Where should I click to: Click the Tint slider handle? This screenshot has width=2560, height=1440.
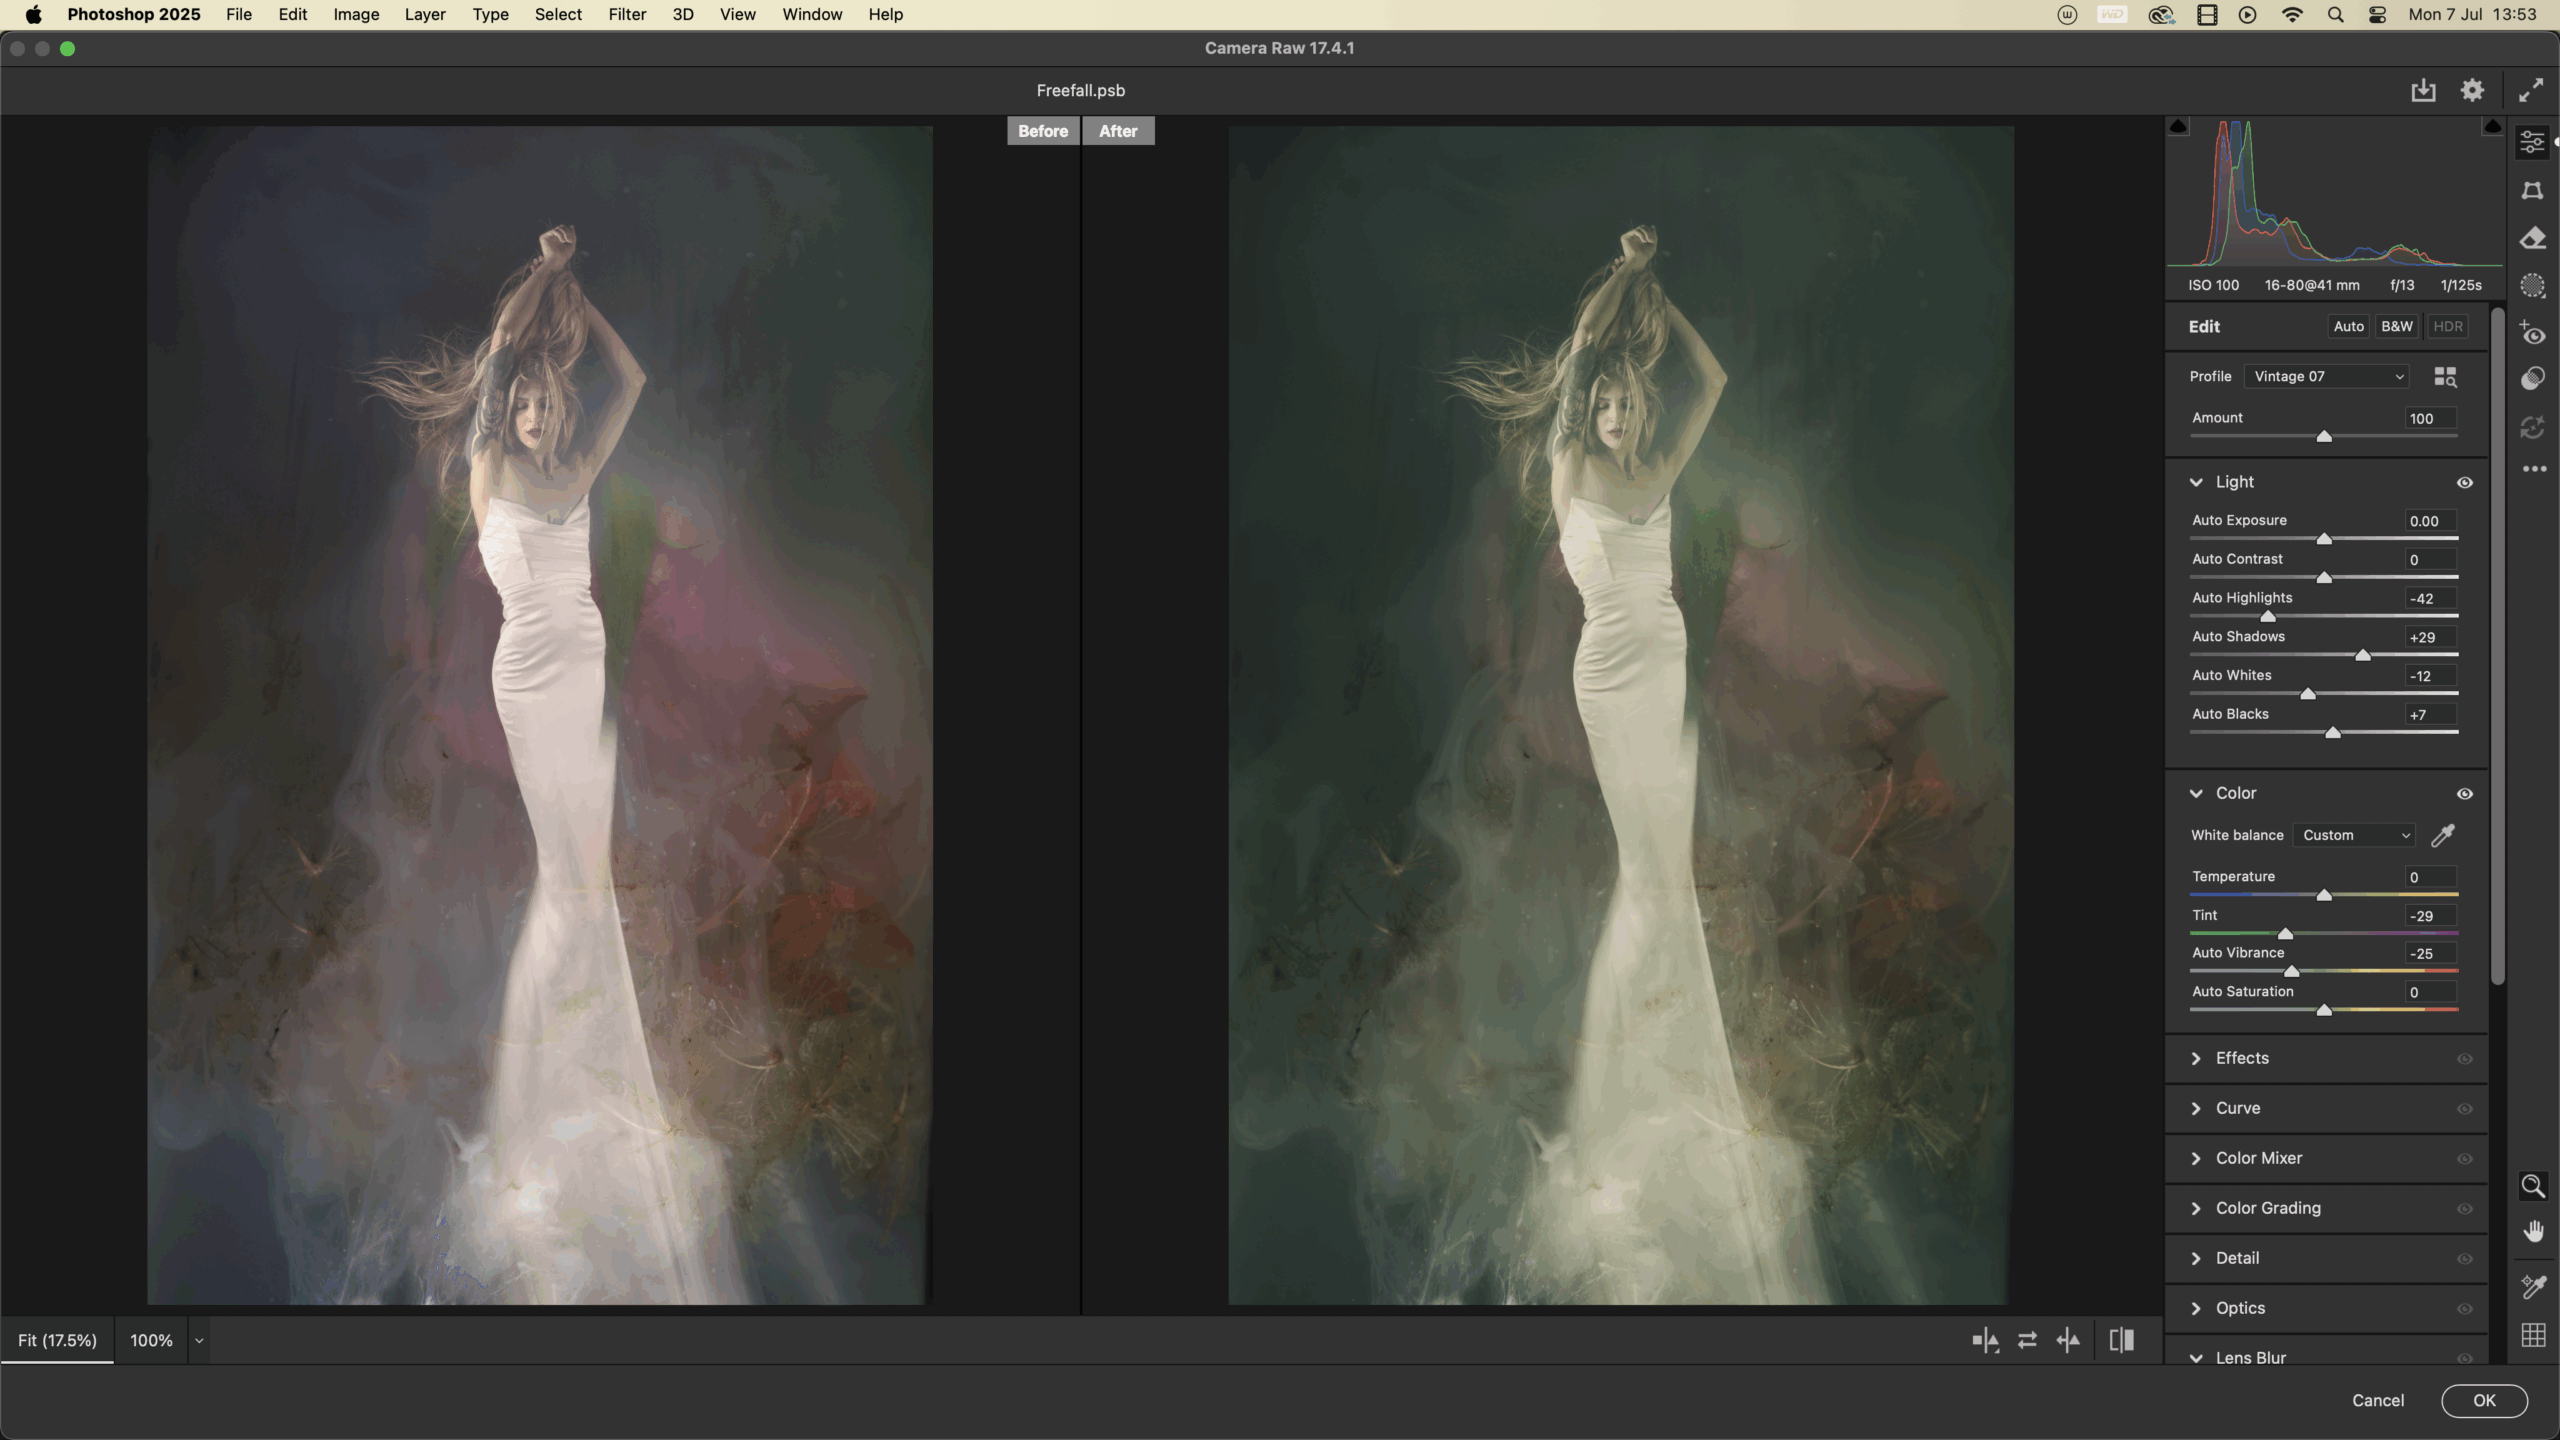2285,934
